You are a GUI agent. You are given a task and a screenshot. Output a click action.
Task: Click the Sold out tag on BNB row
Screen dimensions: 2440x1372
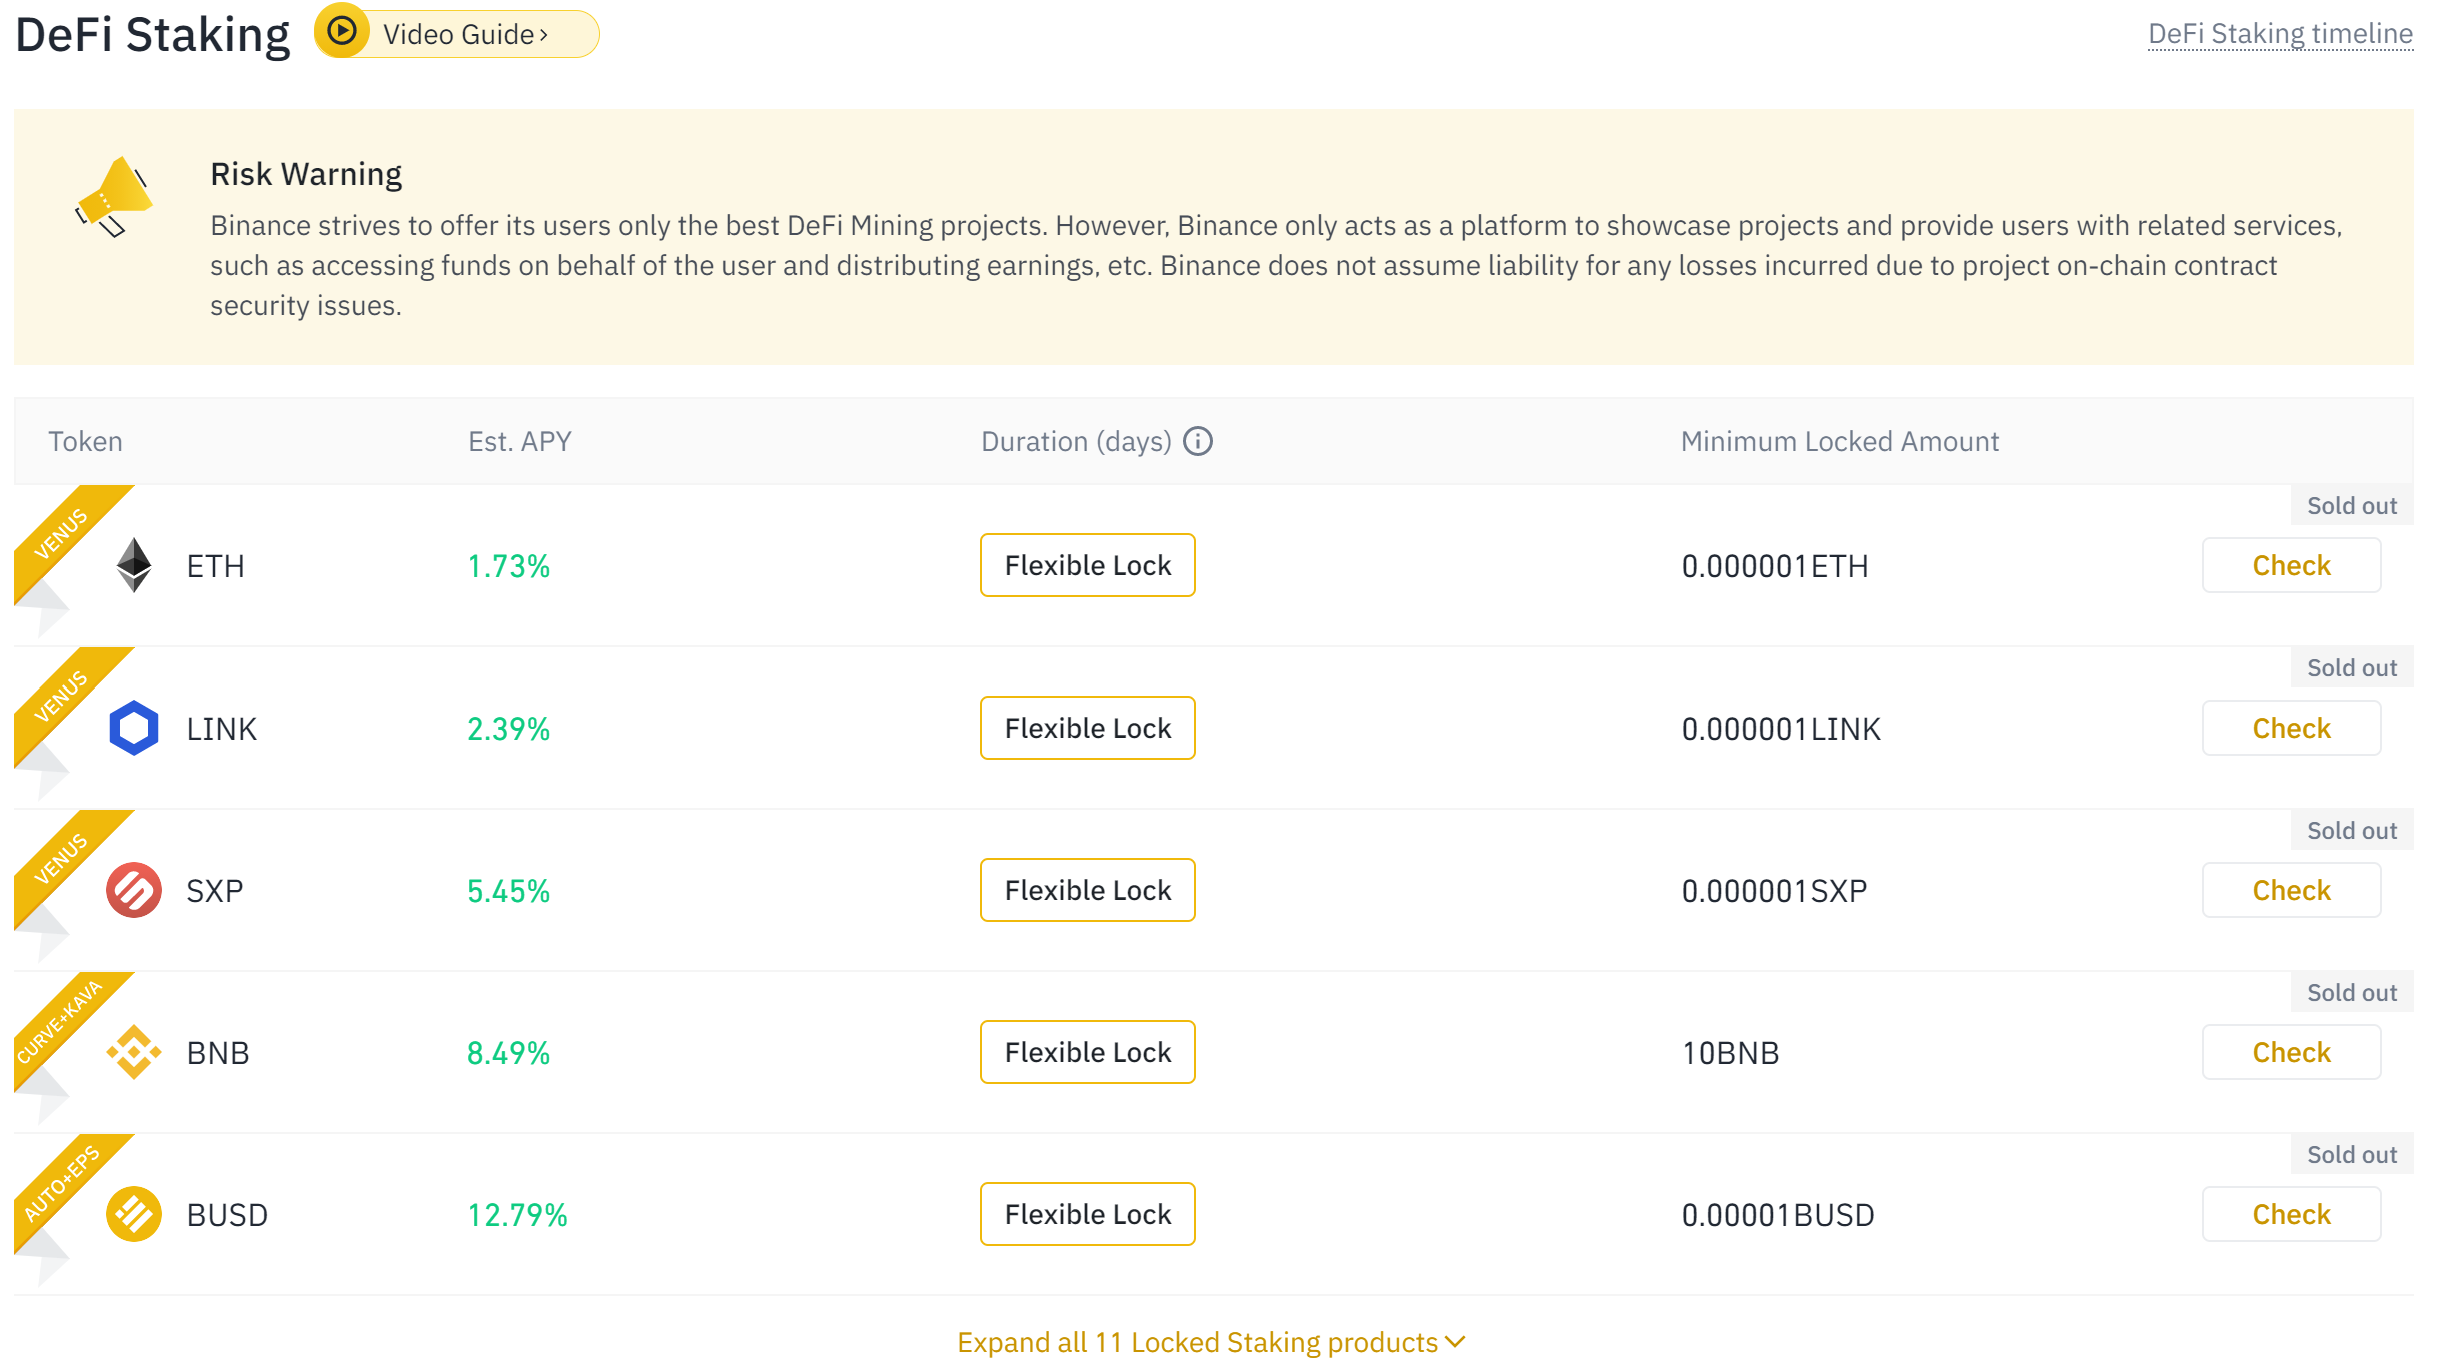(x=2352, y=992)
